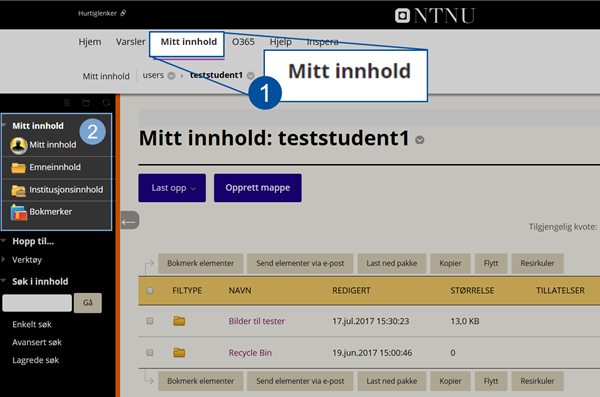Click the Gå search button
Image resolution: width=600 pixels, height=397 pixels.
[88, 303]
